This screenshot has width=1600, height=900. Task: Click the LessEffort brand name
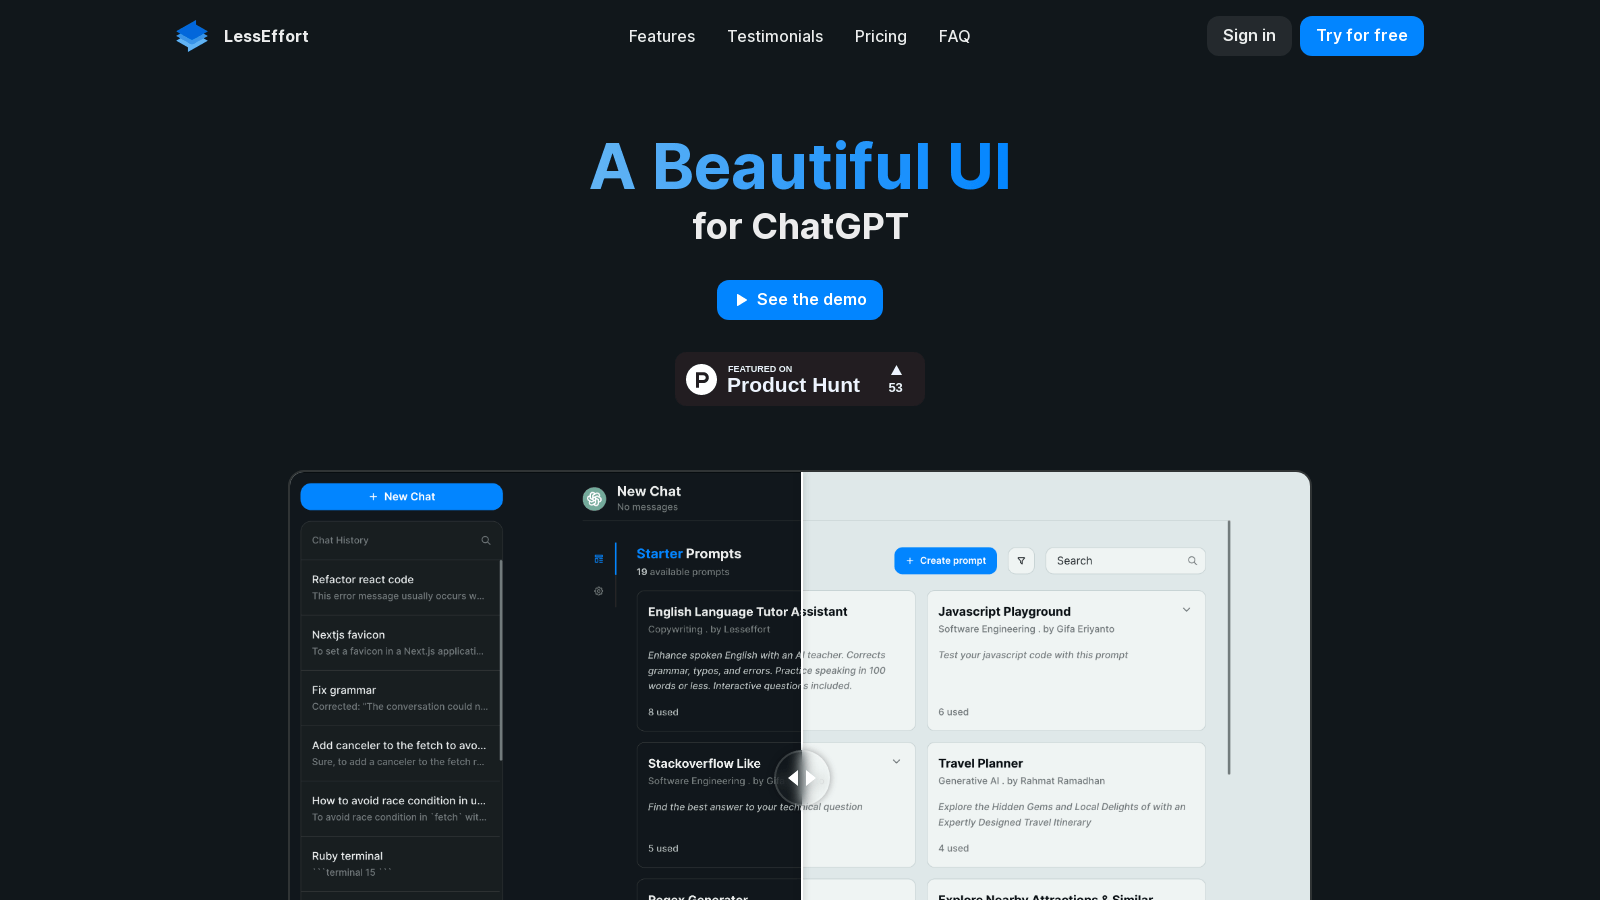click(x=266, y=36)
